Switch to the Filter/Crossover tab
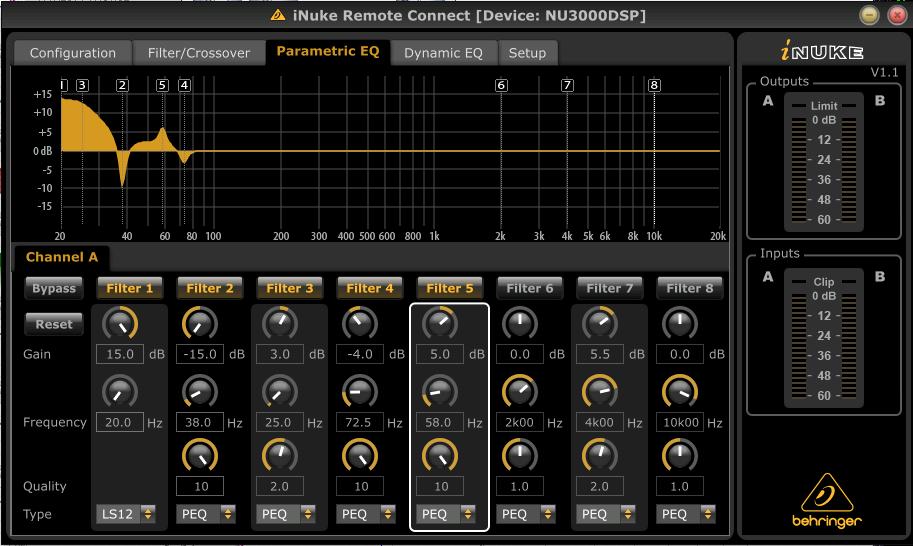Viewport: 913px width, 546px height. click(198, 53)
